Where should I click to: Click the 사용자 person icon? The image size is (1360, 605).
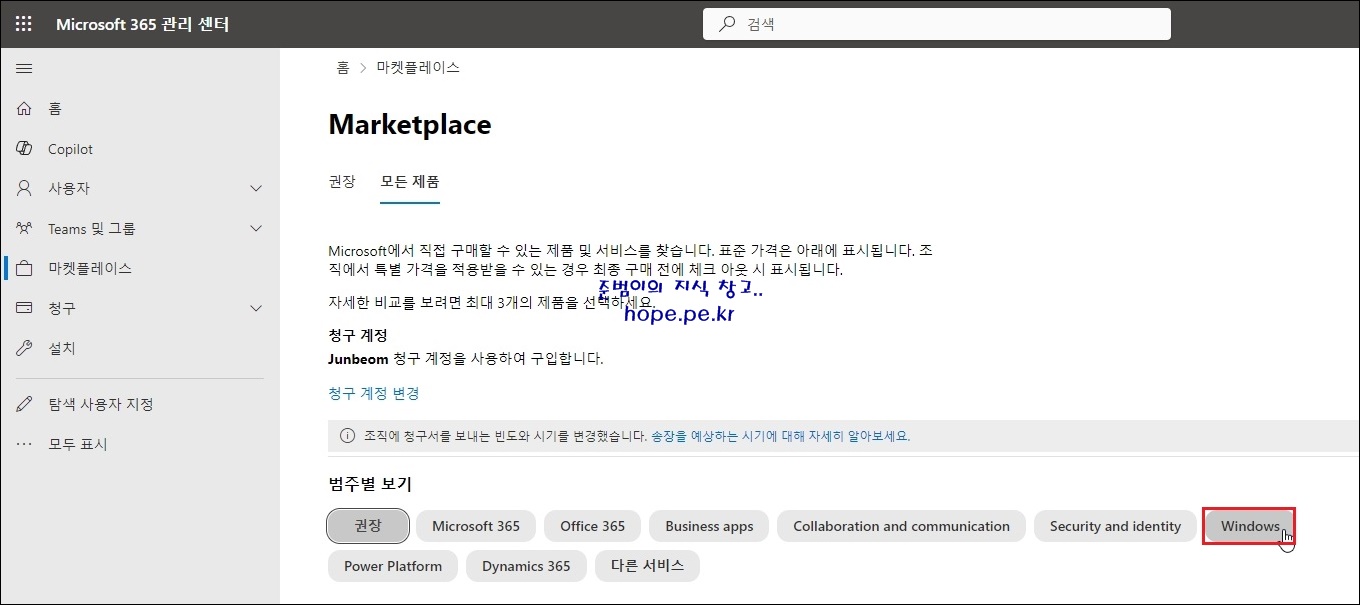25,188
